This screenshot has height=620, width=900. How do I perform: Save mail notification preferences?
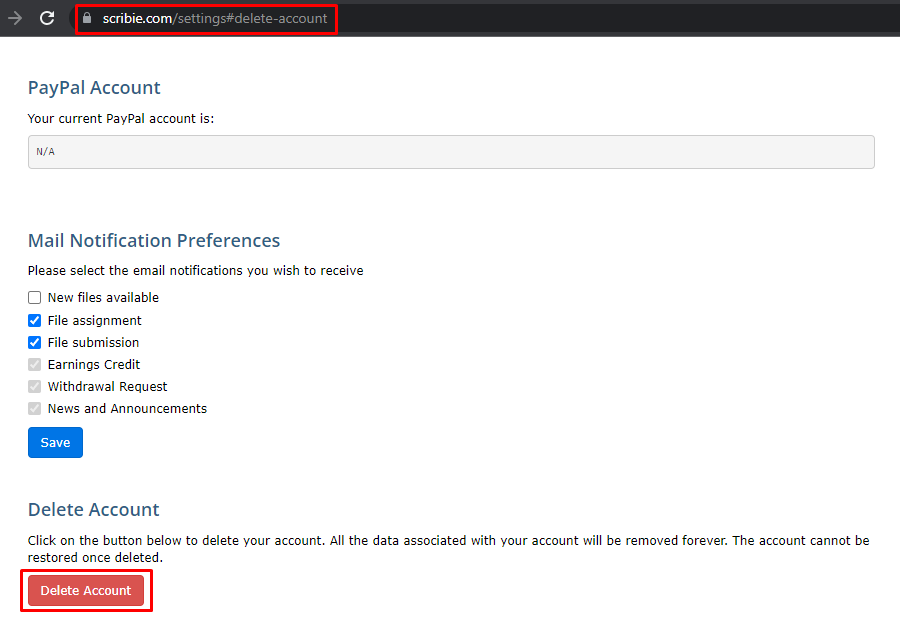coord(55,443)
